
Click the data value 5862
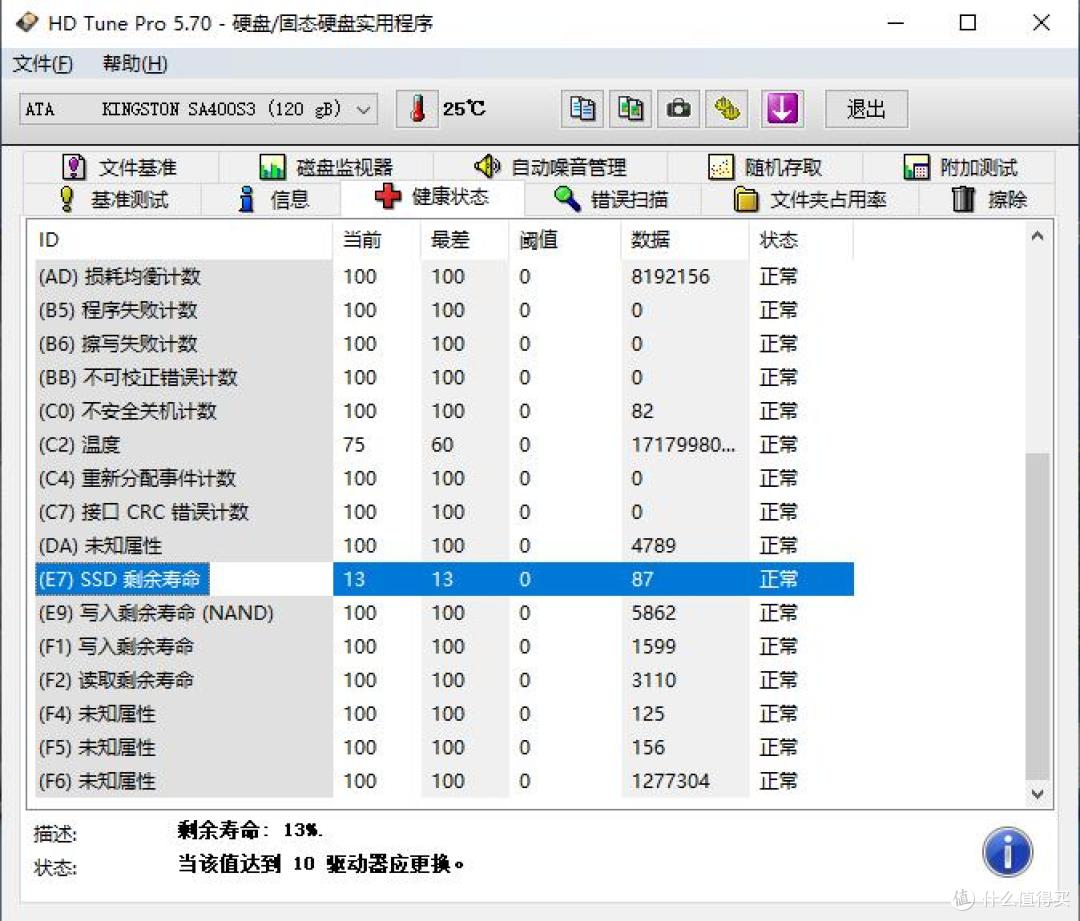tap(654, 612)
